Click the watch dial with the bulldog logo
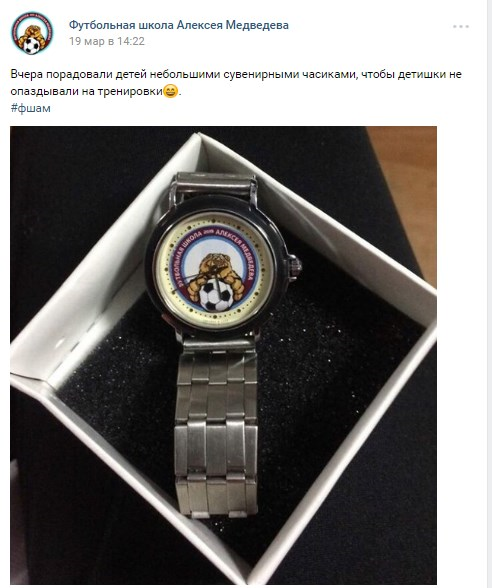Screen dimensions: 492x588 pos(215,270)
